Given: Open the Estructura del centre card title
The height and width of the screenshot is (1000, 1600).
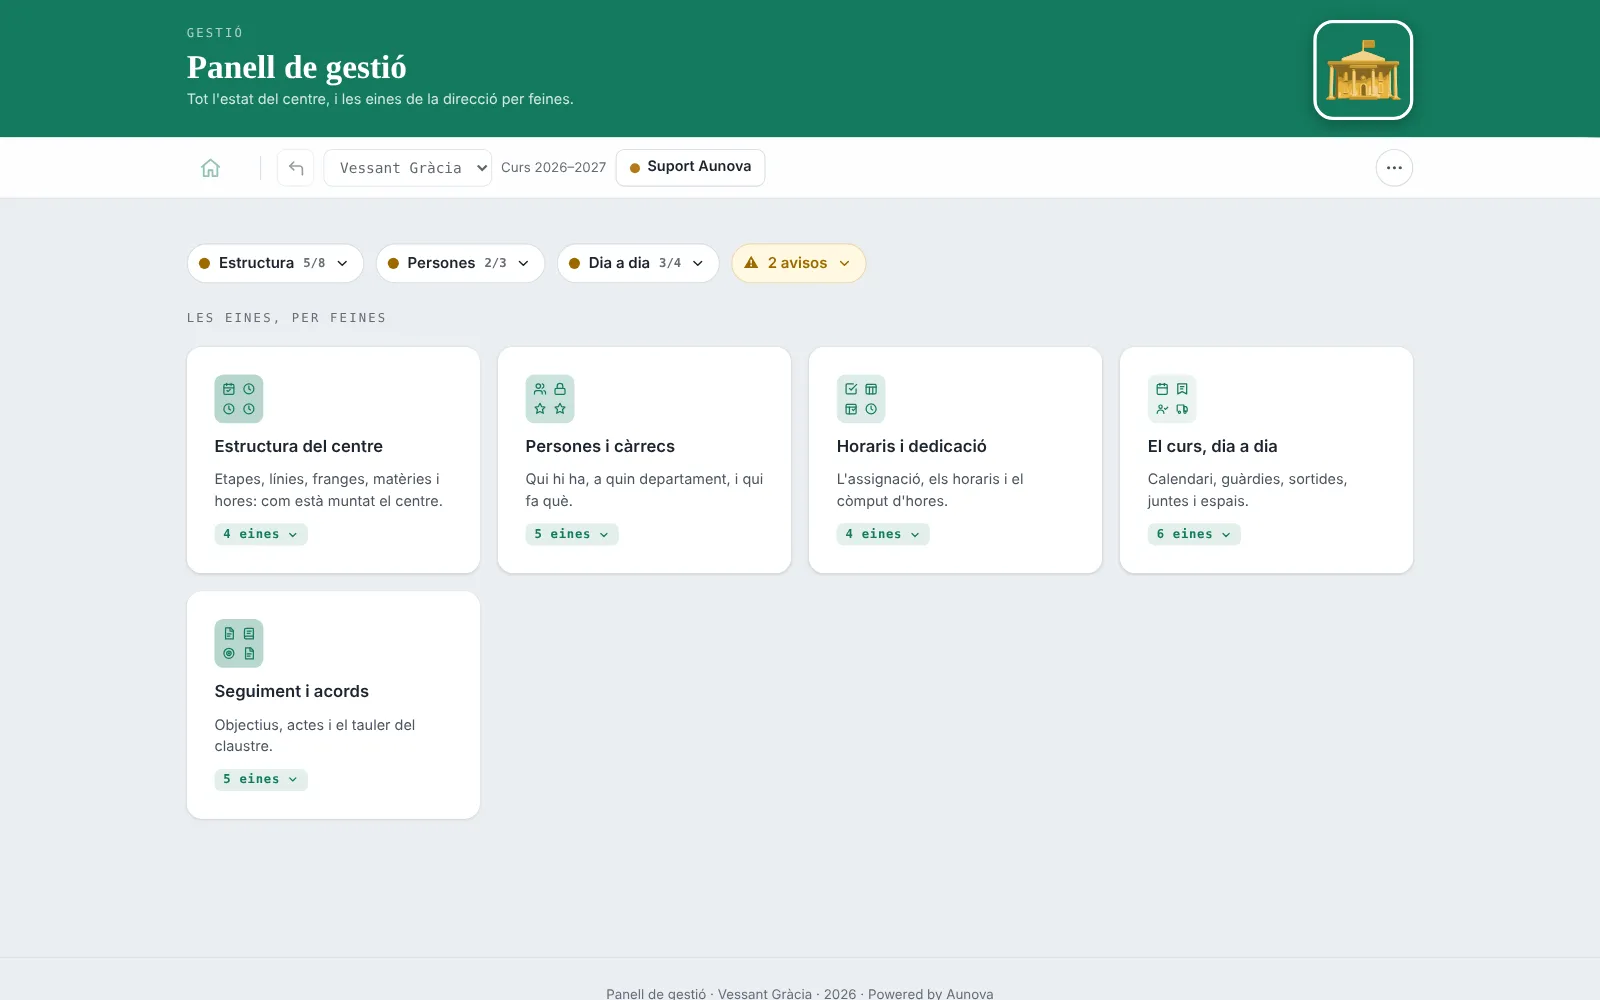Looking at the screenshot, I should pos(299,446).
